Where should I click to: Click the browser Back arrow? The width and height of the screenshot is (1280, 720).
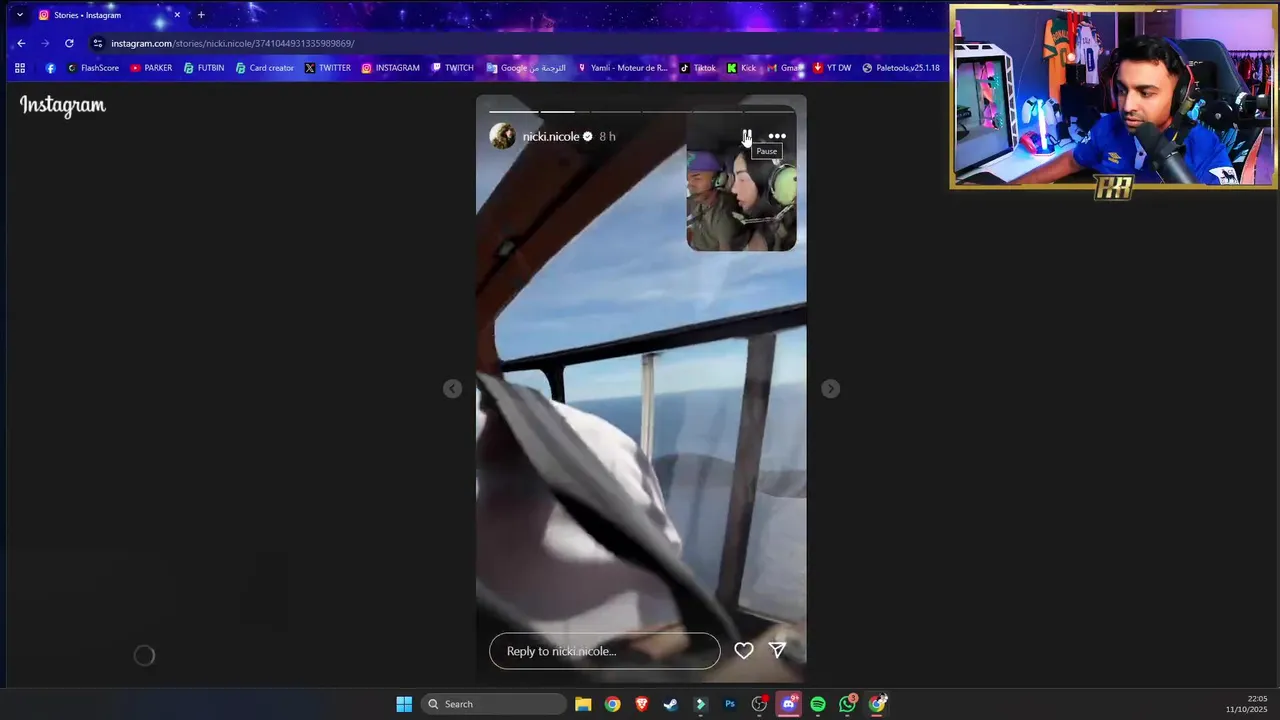click(21, 43)
